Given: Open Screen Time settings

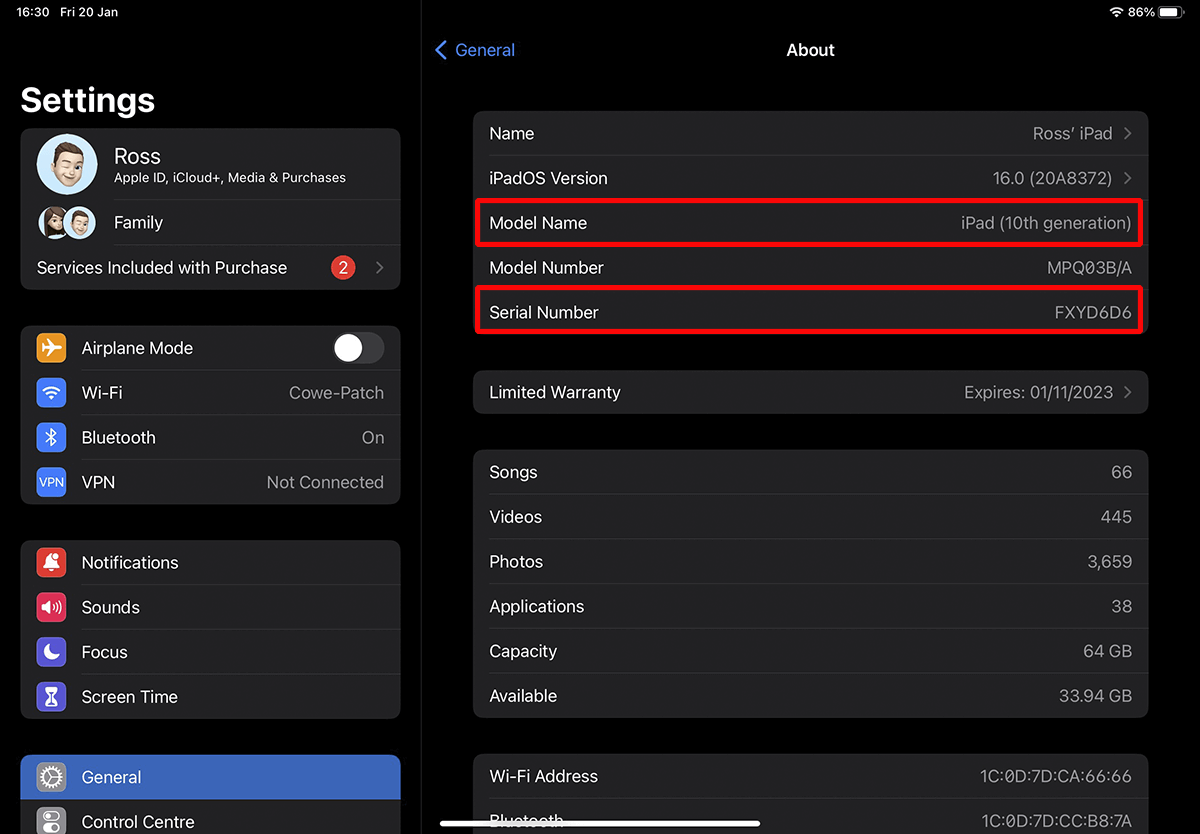Looking at the screenshot, I should click(210, 697).
